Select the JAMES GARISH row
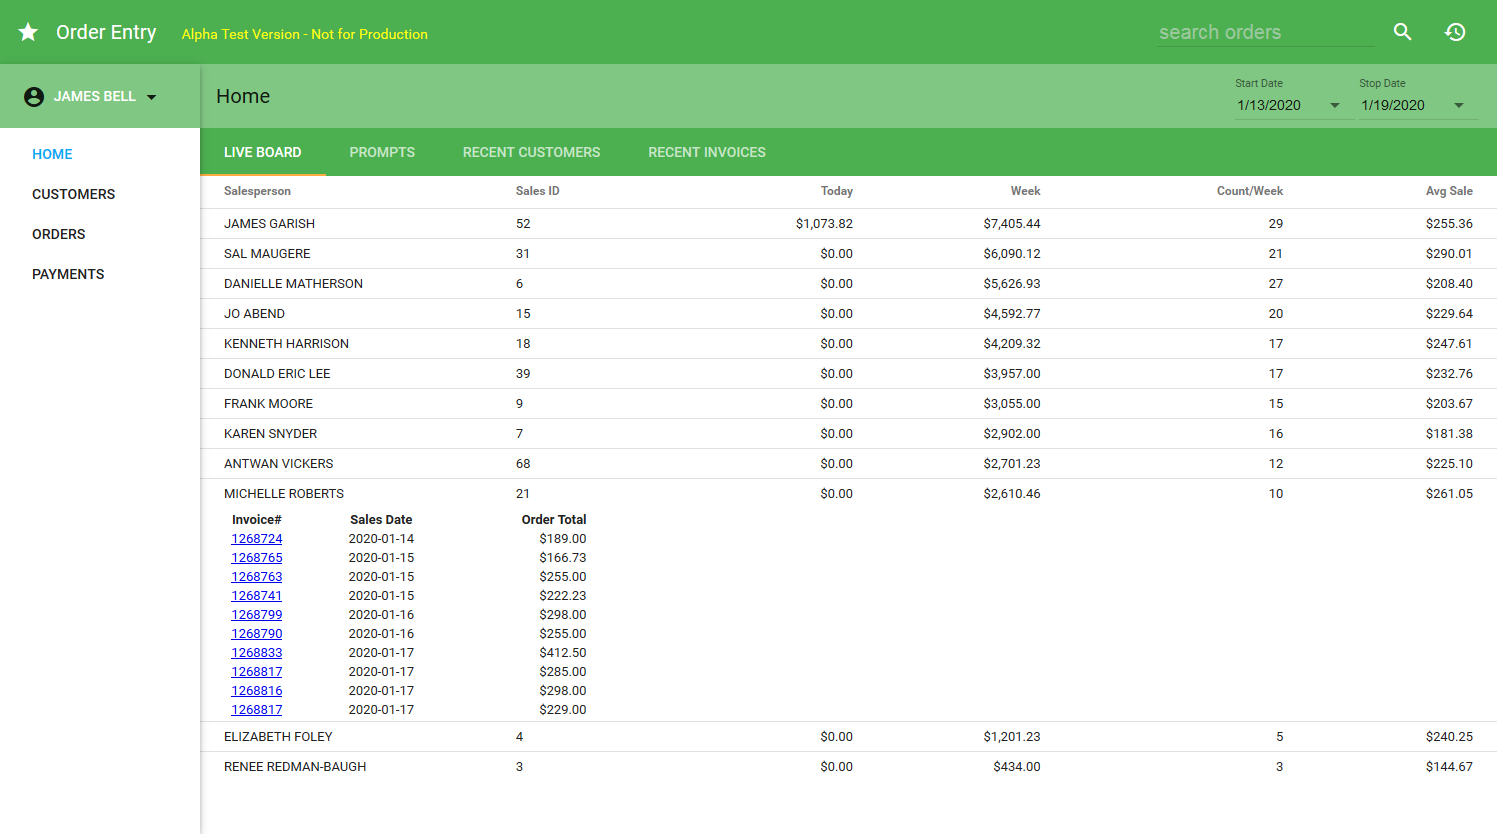The image size is (1497, 834). click(x=848, y=224)
